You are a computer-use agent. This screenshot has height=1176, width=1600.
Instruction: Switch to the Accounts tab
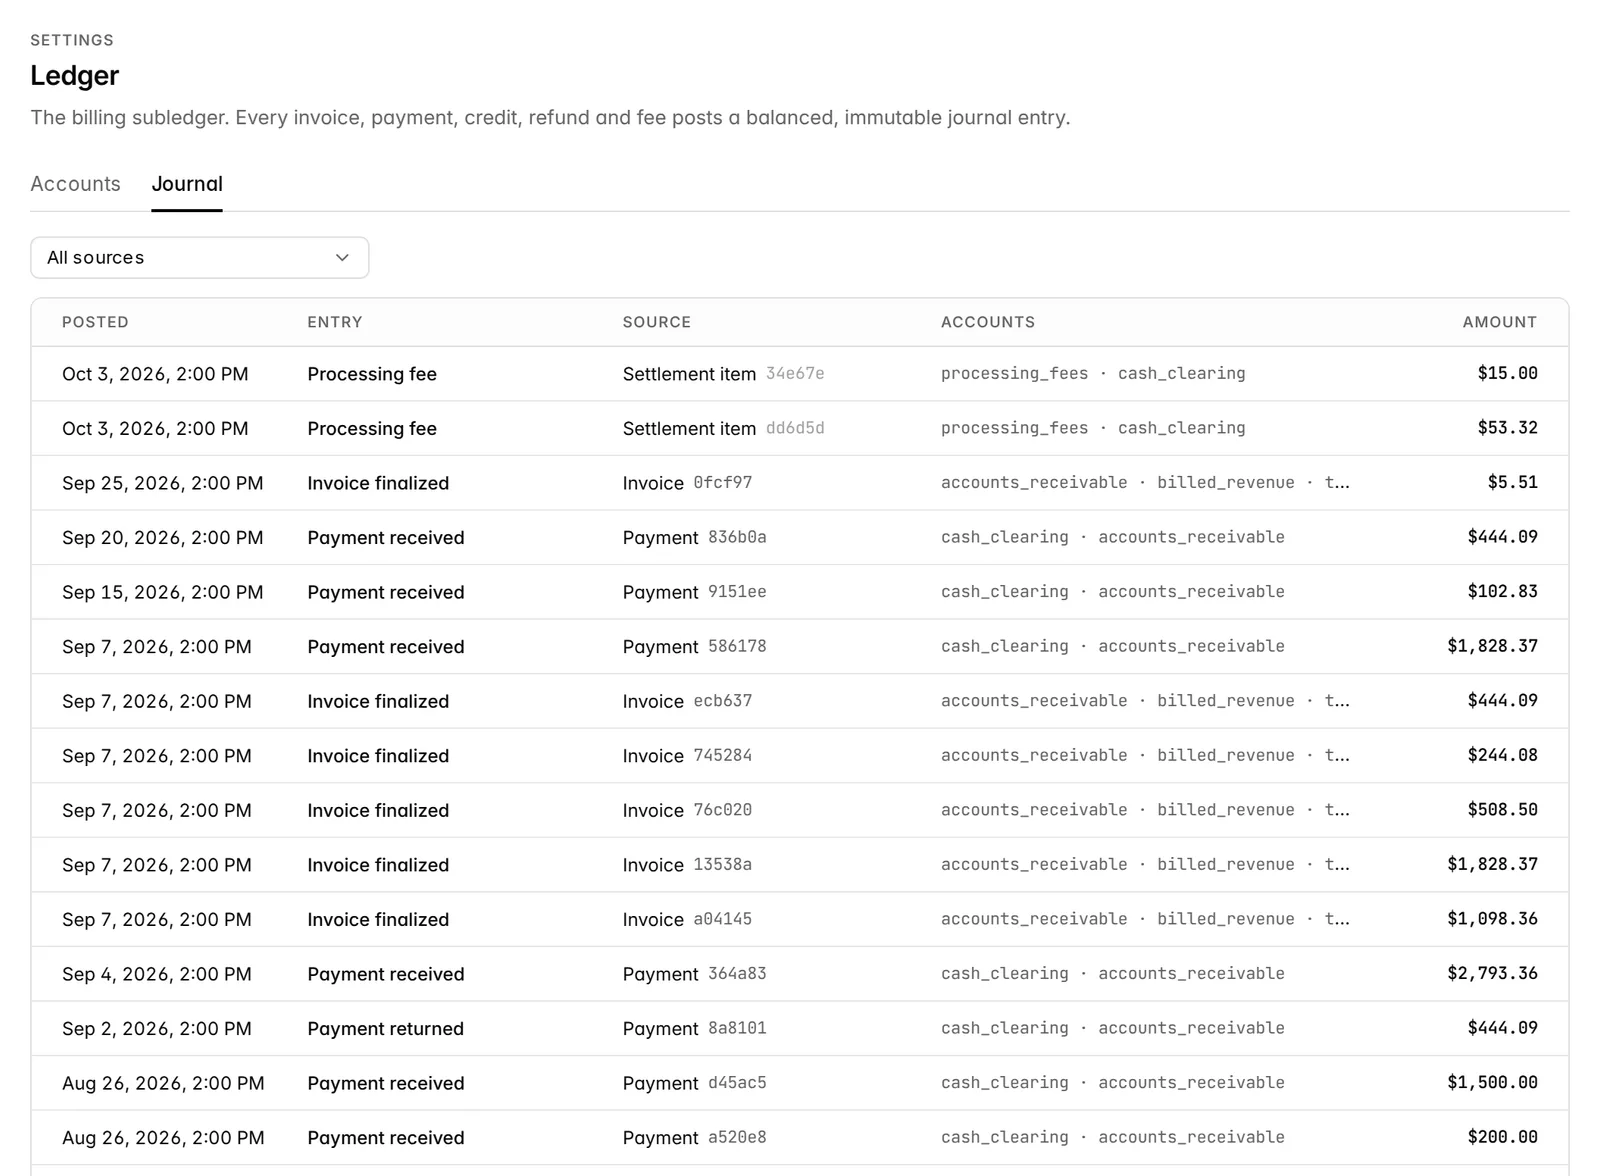tap(75, 184)
